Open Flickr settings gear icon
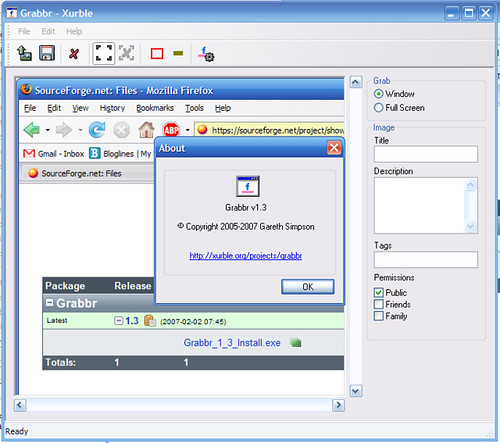The height and width of the screenshot is (443, 500). 206,54
